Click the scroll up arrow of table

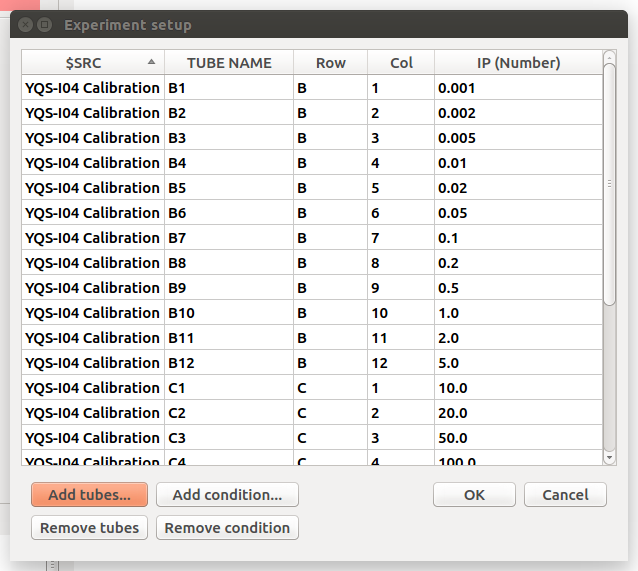click(x=609, y=56)
